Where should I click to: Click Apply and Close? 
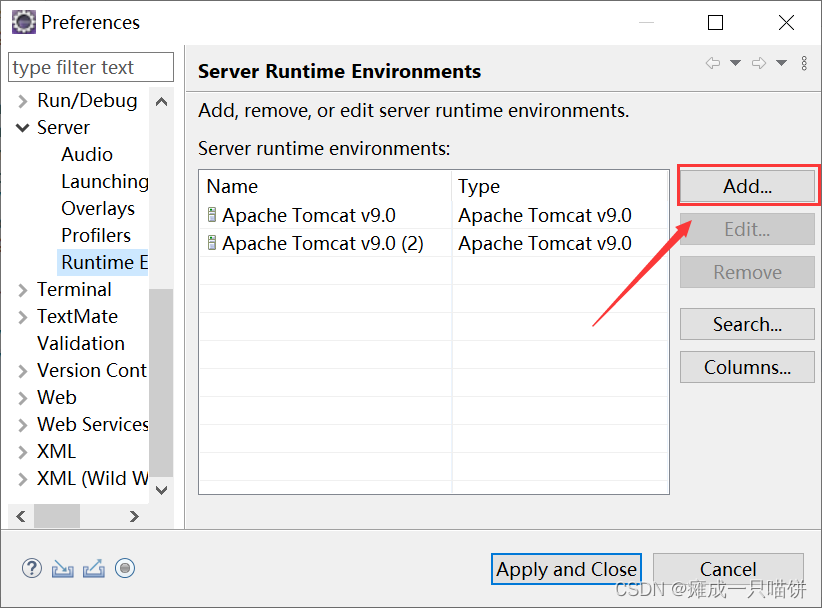point(566,569)
